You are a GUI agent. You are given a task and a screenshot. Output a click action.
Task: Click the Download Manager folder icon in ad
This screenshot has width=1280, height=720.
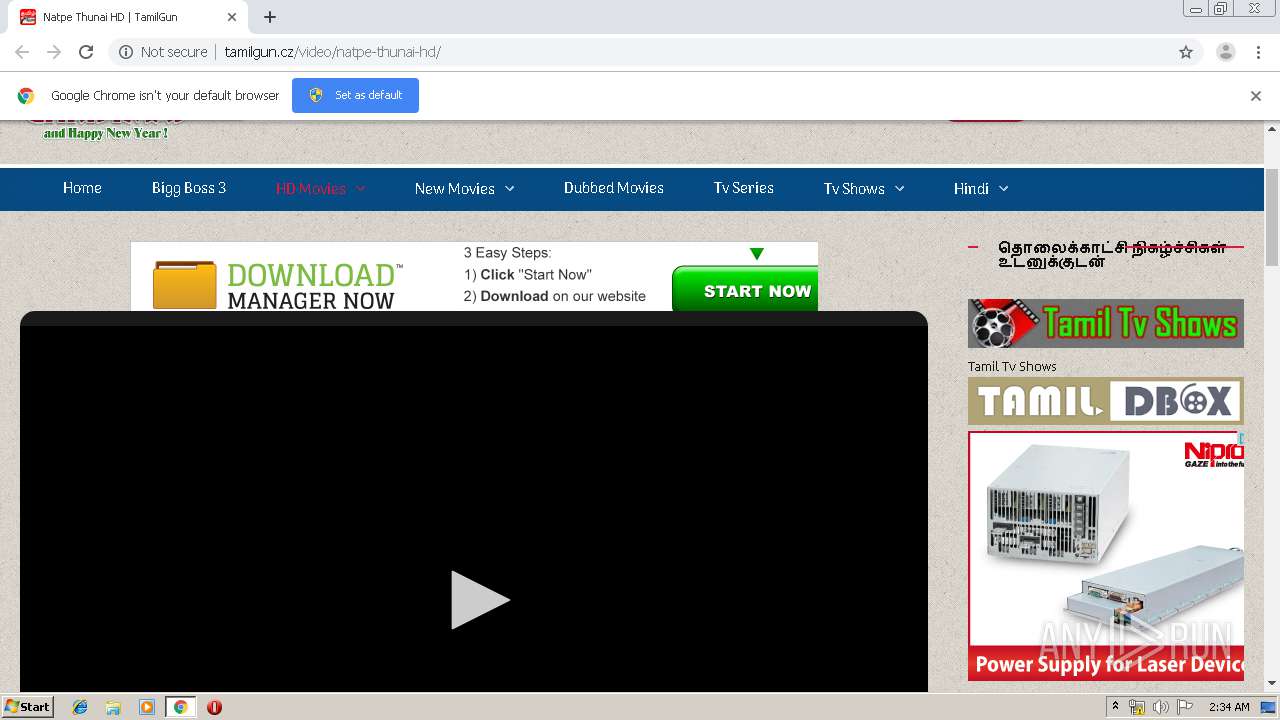184,285
